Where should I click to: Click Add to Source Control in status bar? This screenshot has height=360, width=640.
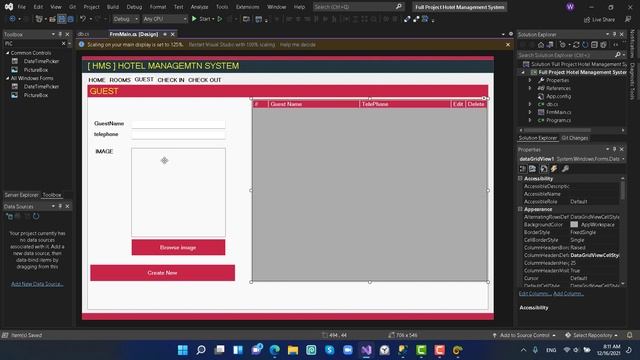click(524, 335)
